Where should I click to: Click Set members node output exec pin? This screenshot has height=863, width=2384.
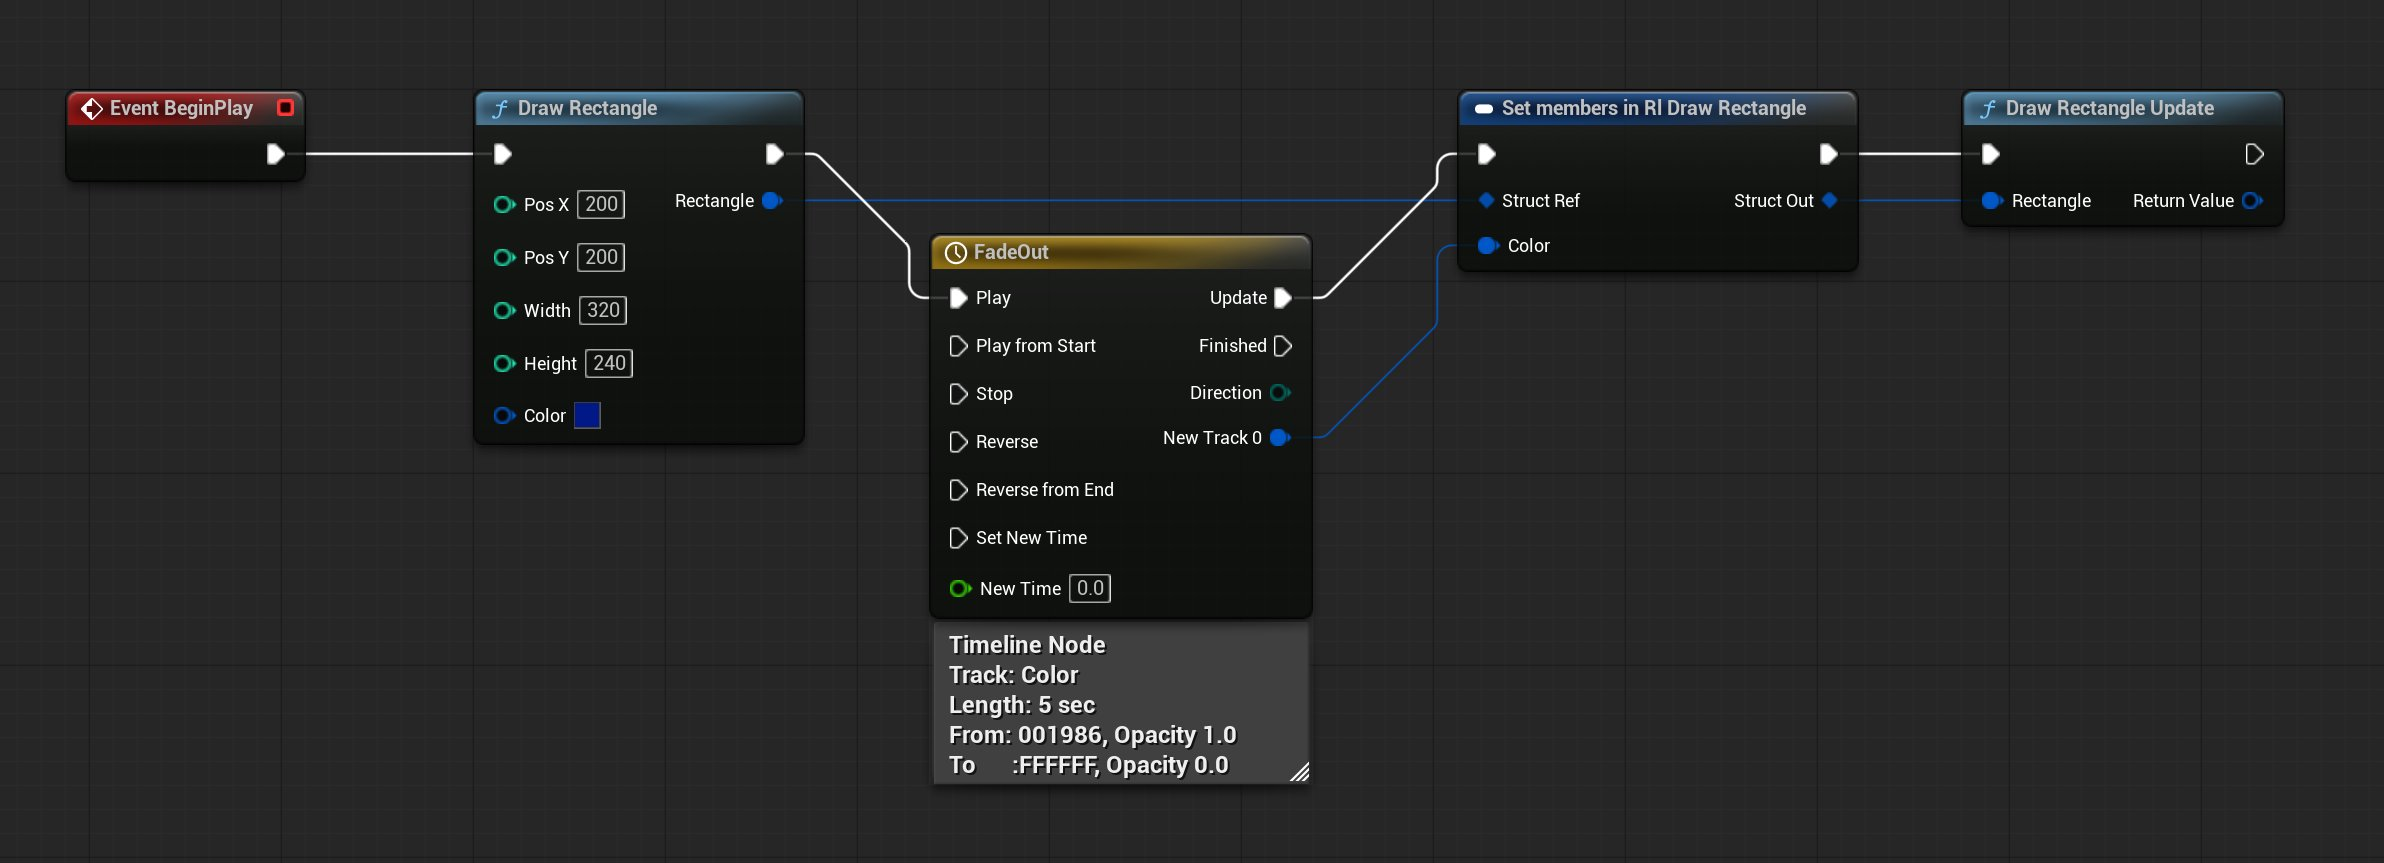tap(1828, 154)
